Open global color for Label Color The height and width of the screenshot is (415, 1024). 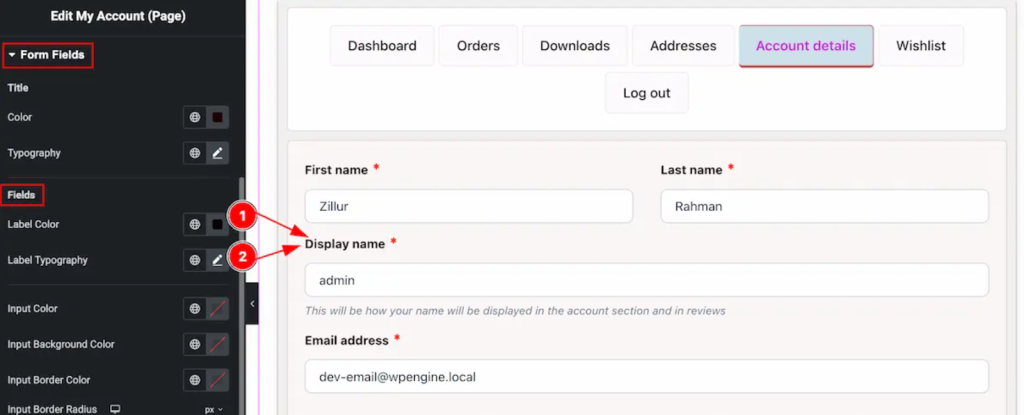click(195, 224)
